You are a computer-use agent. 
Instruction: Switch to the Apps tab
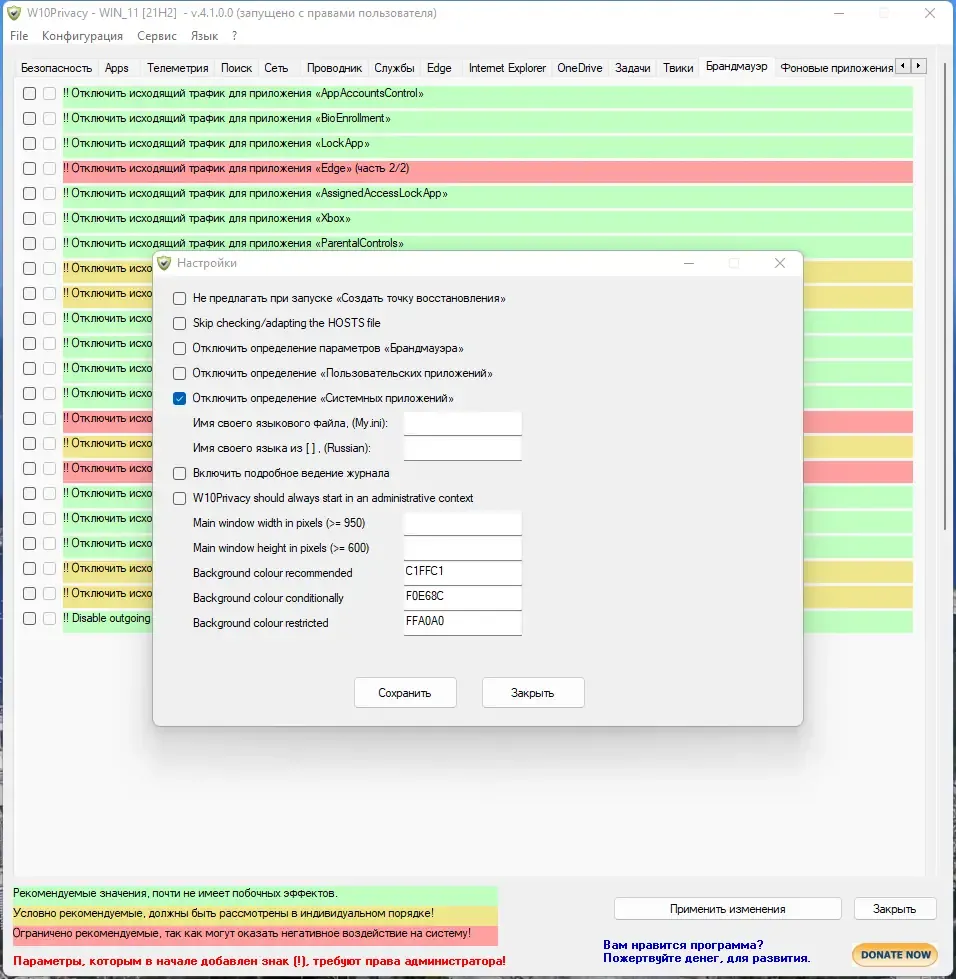117,68
